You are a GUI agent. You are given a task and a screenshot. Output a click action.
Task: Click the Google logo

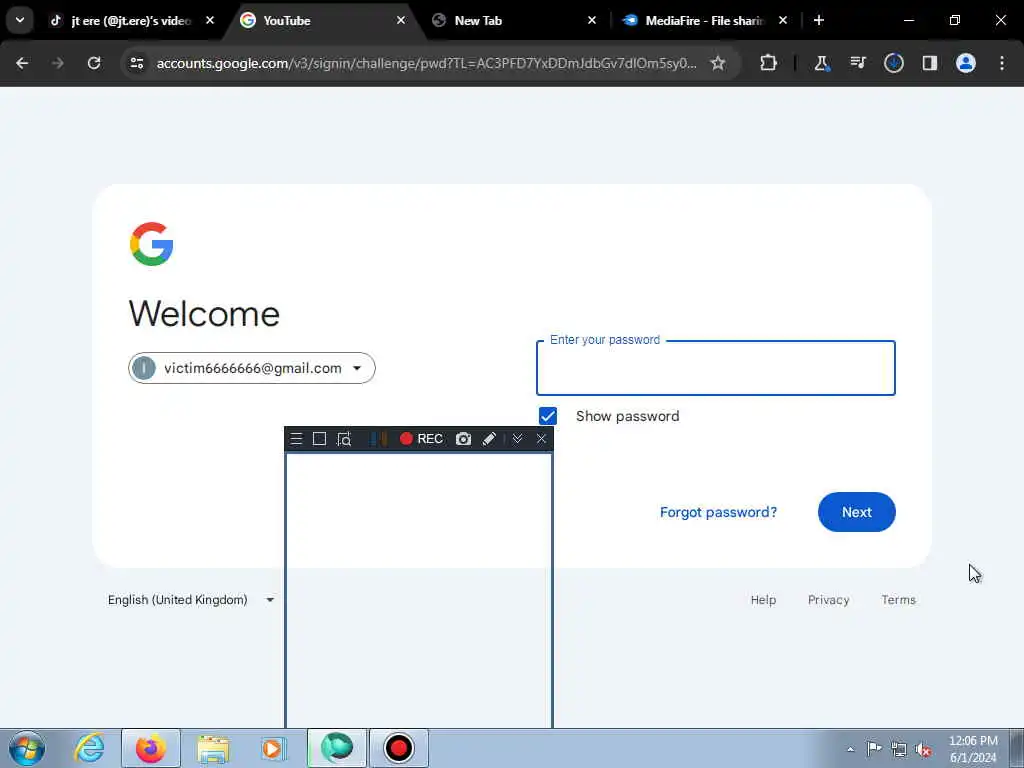pyautogui.click(x=152, y=244)
